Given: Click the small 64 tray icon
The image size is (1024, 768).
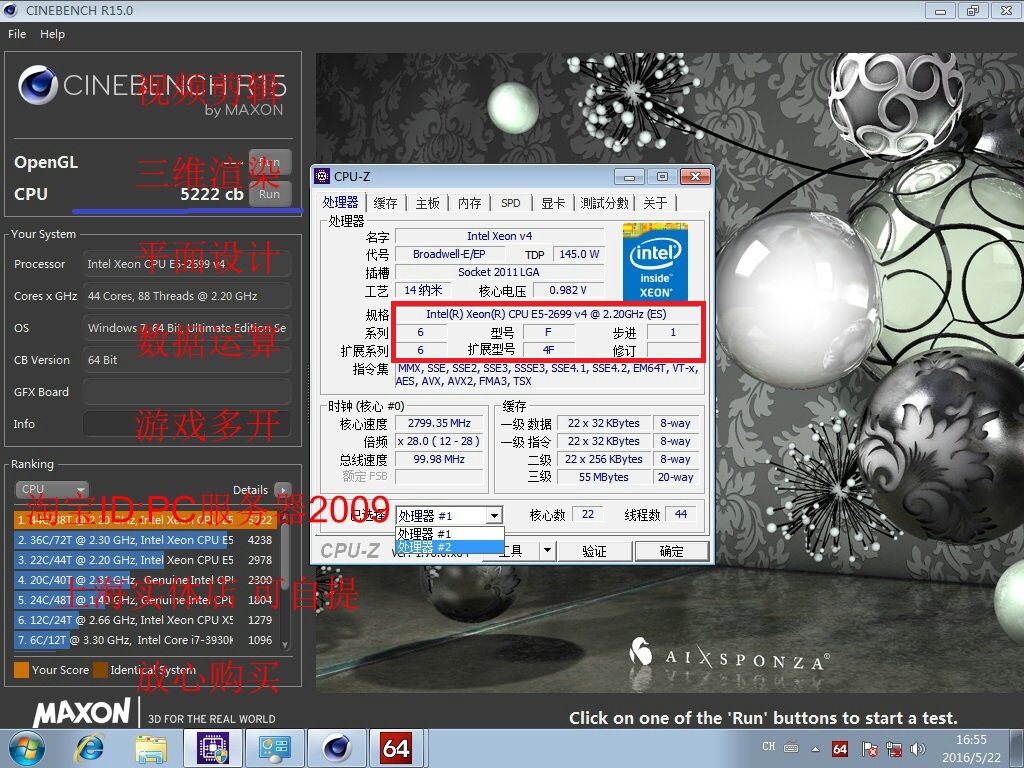Looking at the screenshot, I should [840, 749].
